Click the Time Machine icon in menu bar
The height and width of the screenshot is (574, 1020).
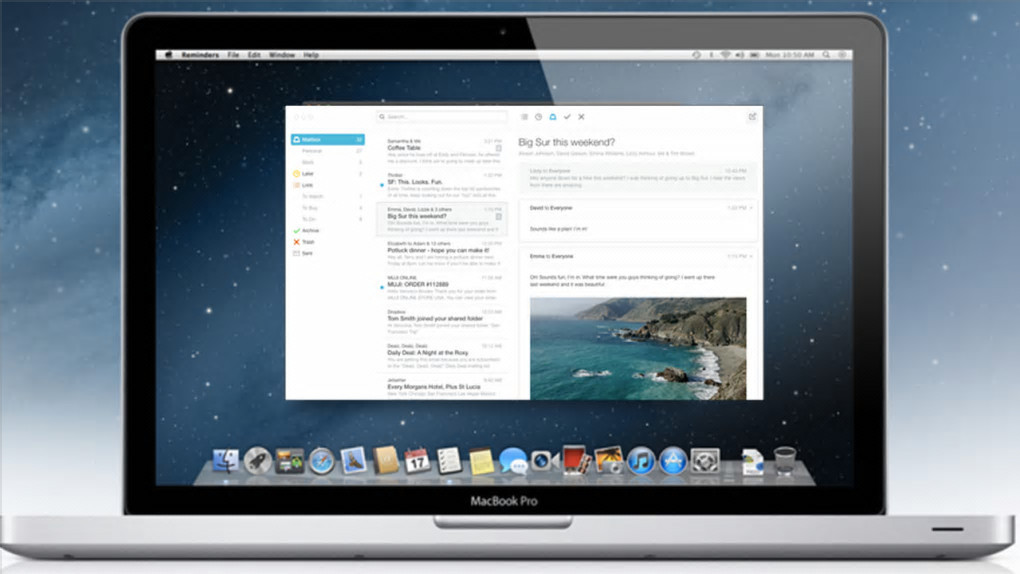point(696,55)
